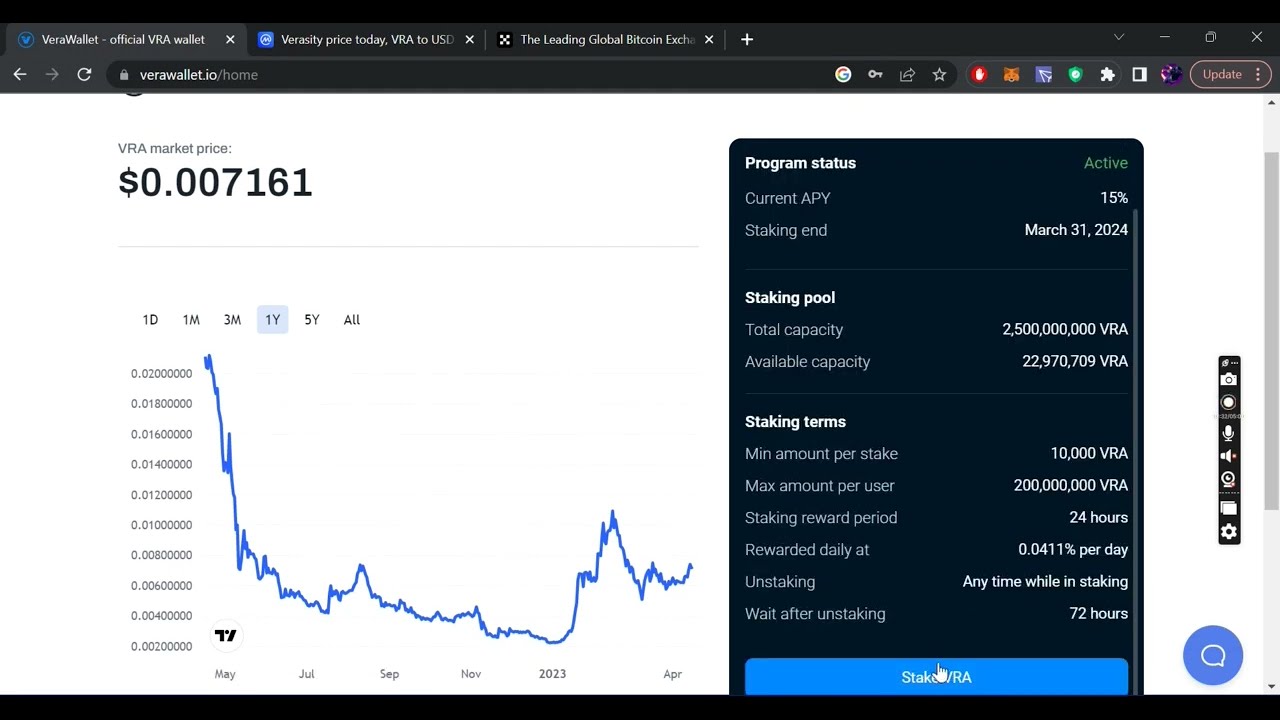Open the MetaMask fox extension

tap(1011, 74)
